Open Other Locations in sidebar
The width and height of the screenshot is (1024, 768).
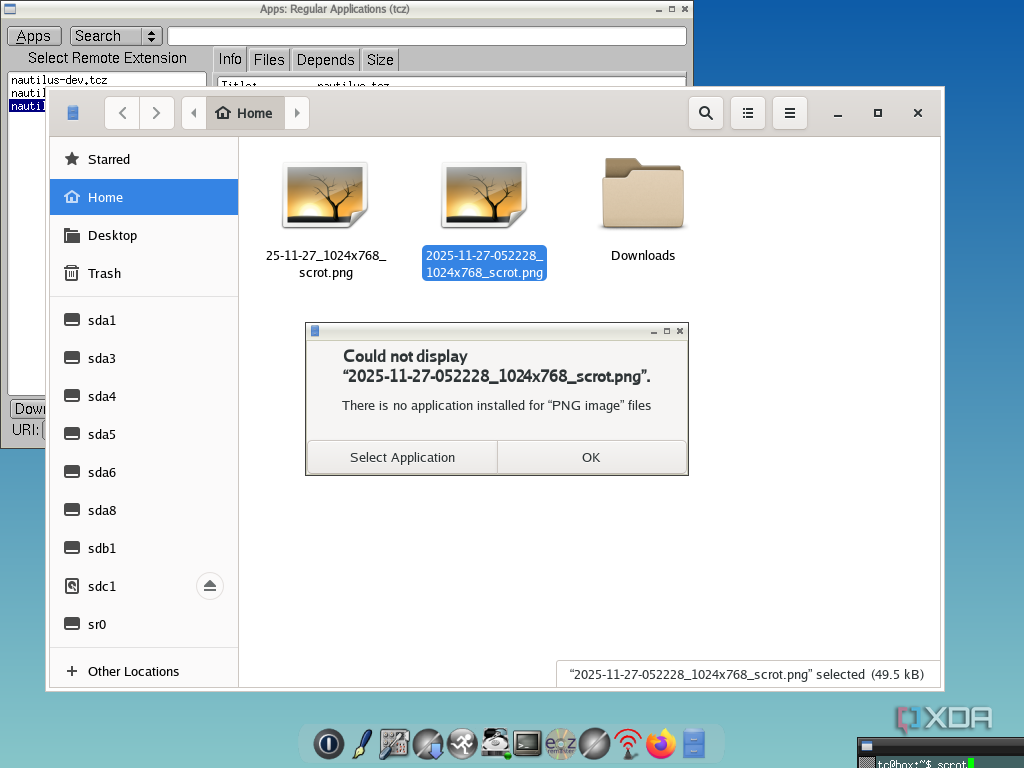tap(144, 671)
